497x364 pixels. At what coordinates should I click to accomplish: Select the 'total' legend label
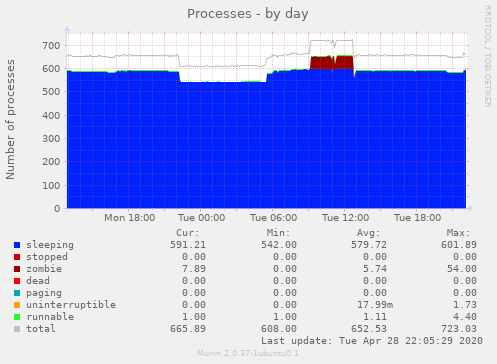(41, 329)
